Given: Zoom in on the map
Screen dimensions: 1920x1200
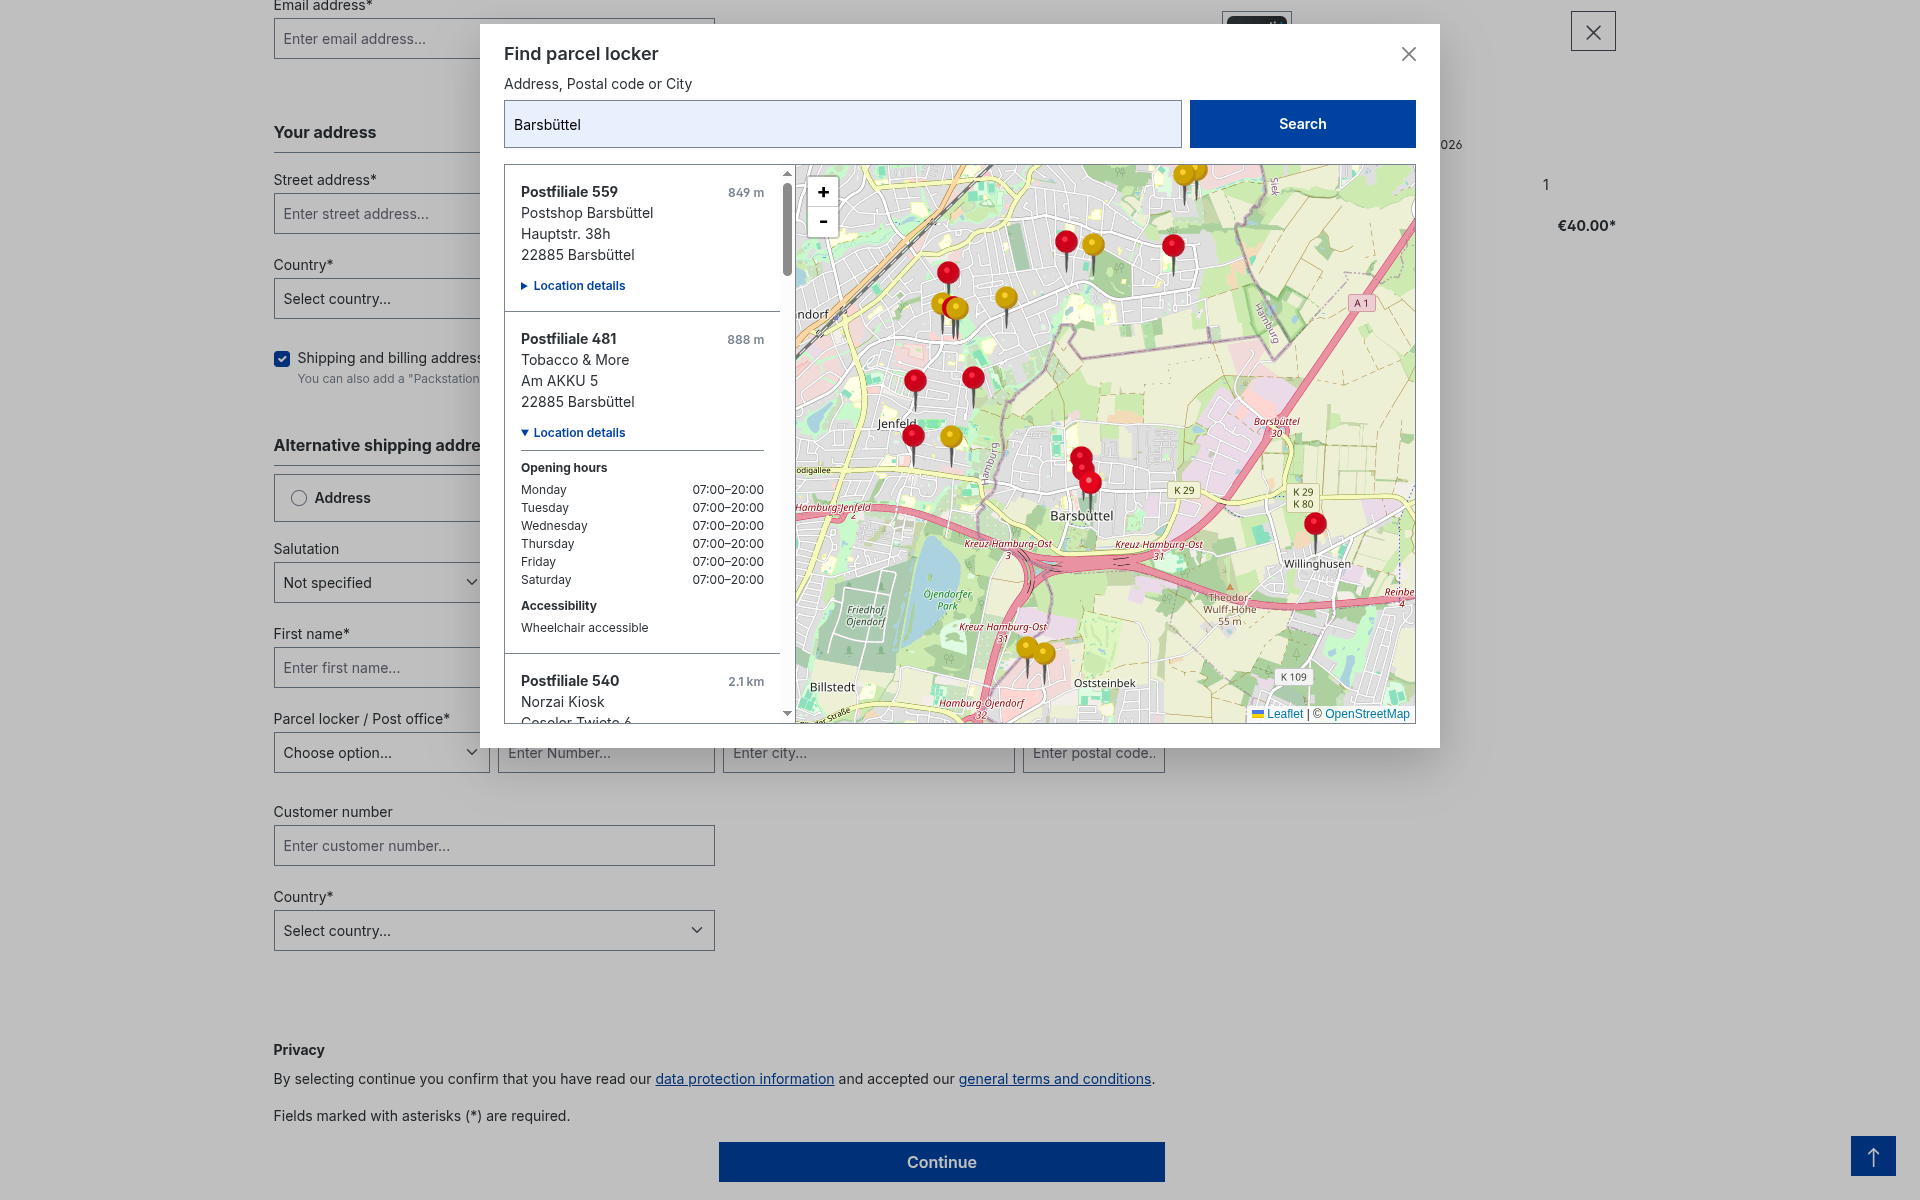Looking at the screenshot, I should tap(823, 192).
